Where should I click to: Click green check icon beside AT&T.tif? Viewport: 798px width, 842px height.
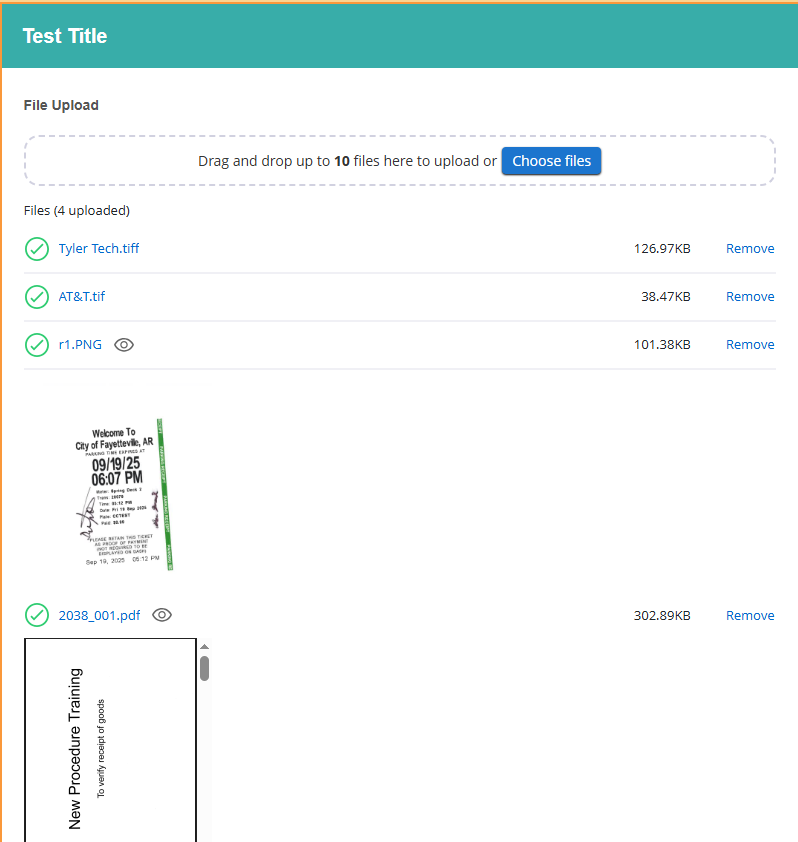point(37,297)
